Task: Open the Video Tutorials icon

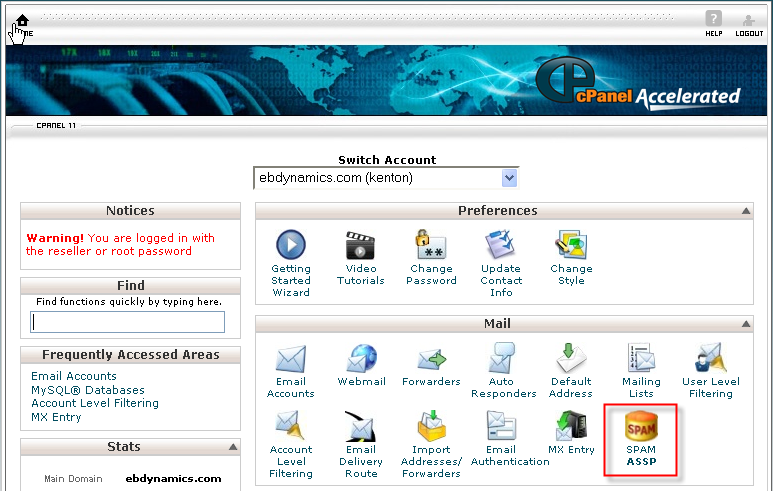Action: (x=361, y=245)
